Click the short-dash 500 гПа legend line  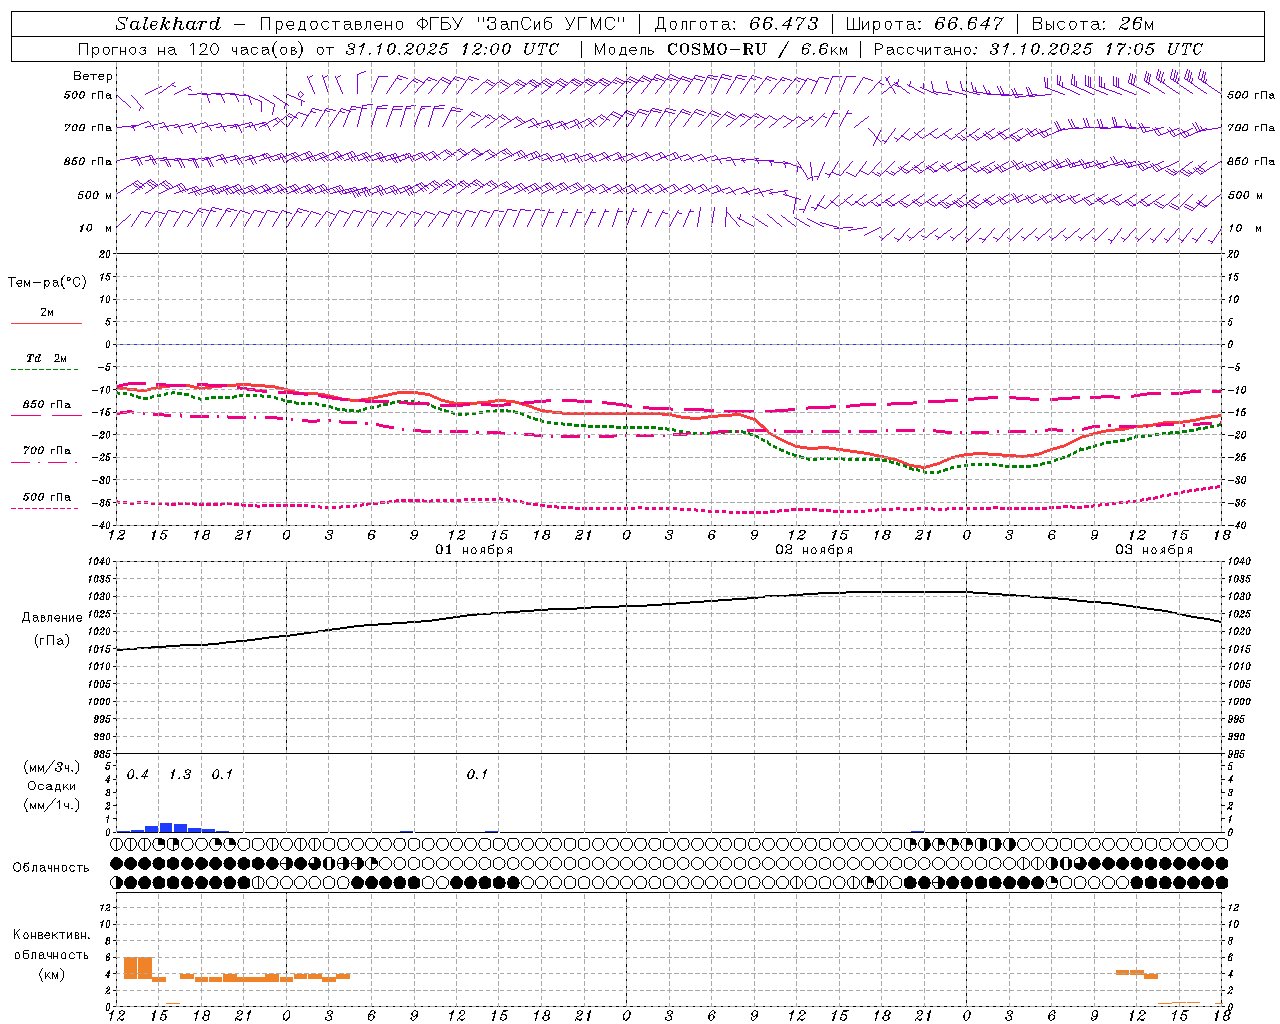tap(46, 508)
